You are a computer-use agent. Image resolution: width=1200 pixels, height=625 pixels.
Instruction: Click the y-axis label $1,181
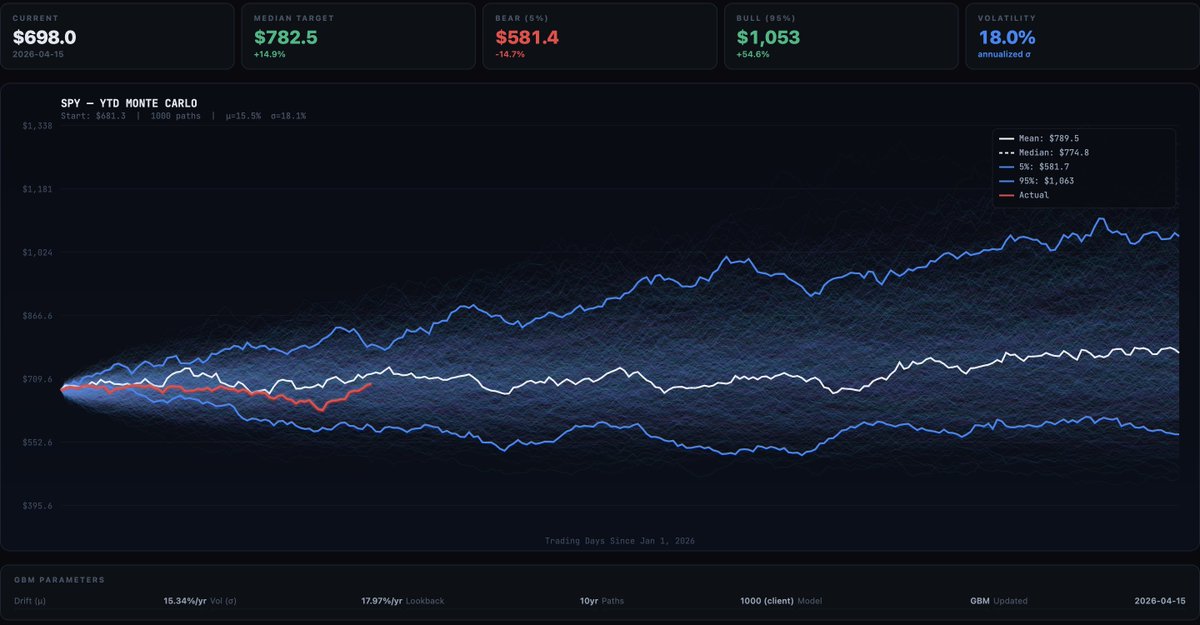click(38, 188)
